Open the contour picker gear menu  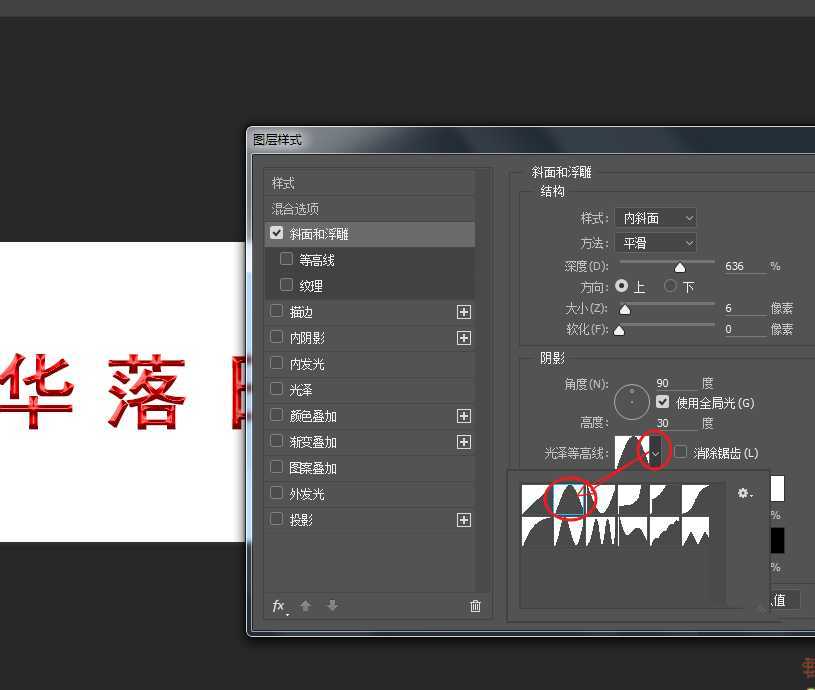[x=744, y=493]
